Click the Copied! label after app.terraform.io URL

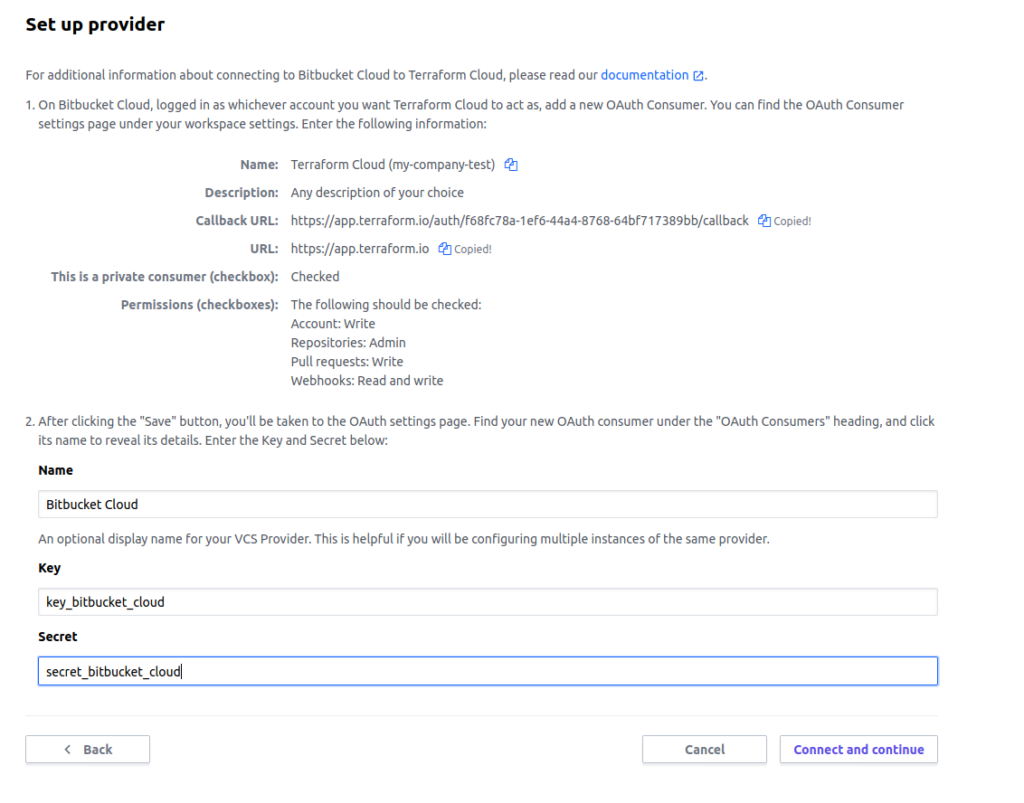pyautogui.click(x=473, y=249)
